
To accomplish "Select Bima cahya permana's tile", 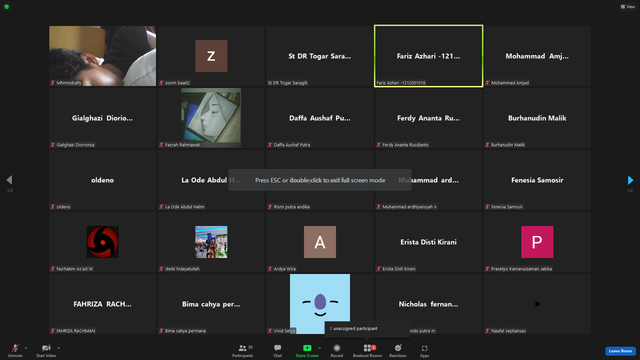I will pyautogui.click(x=211, y=304).
